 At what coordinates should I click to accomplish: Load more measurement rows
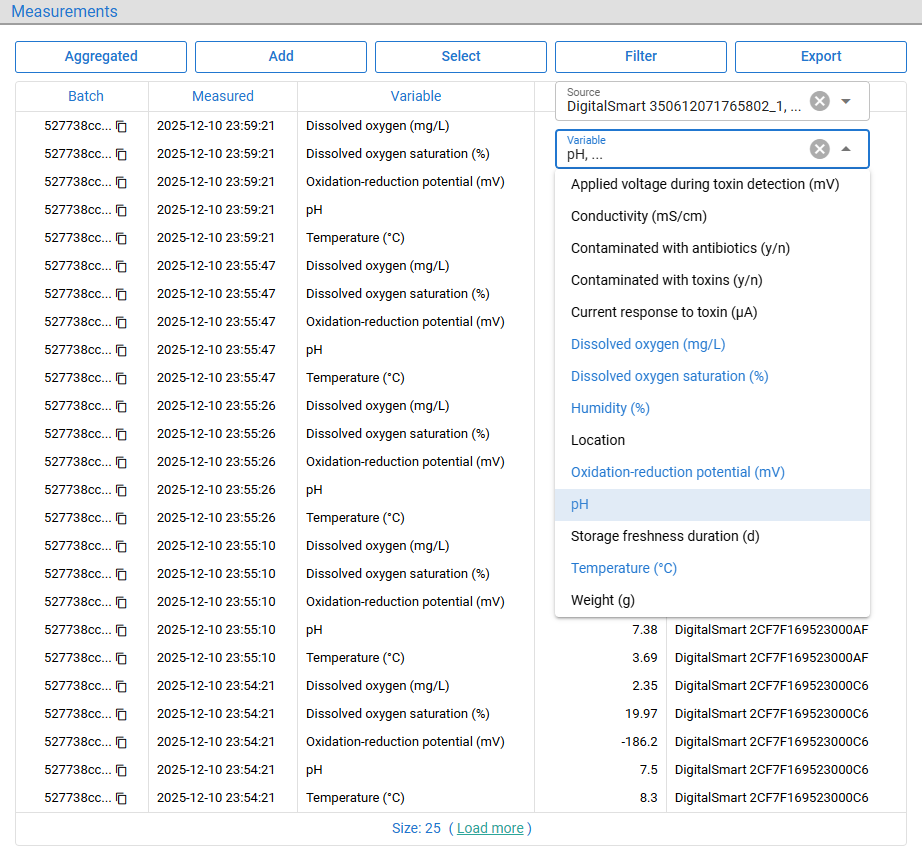pos(490,828)
